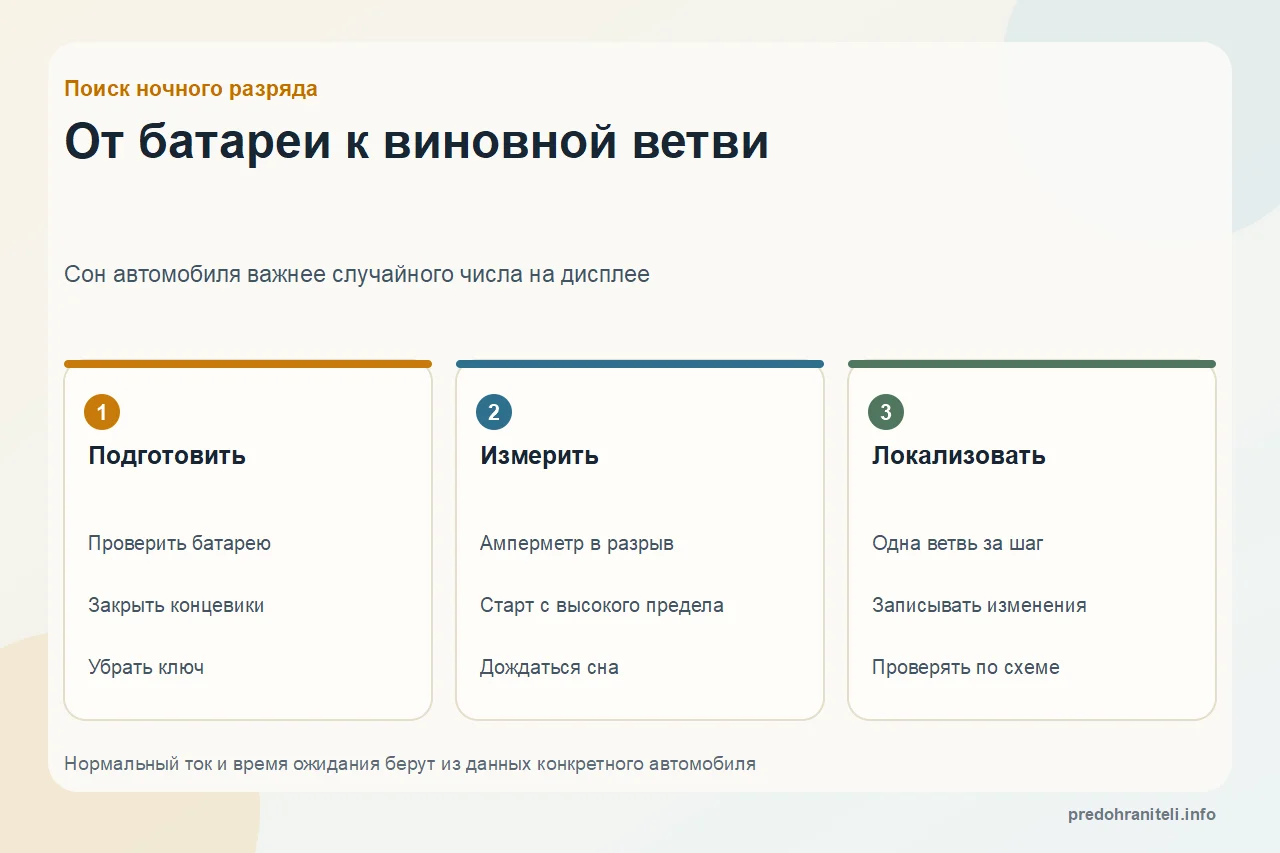Open the predohraniteli.info link

pos(1142,814)
